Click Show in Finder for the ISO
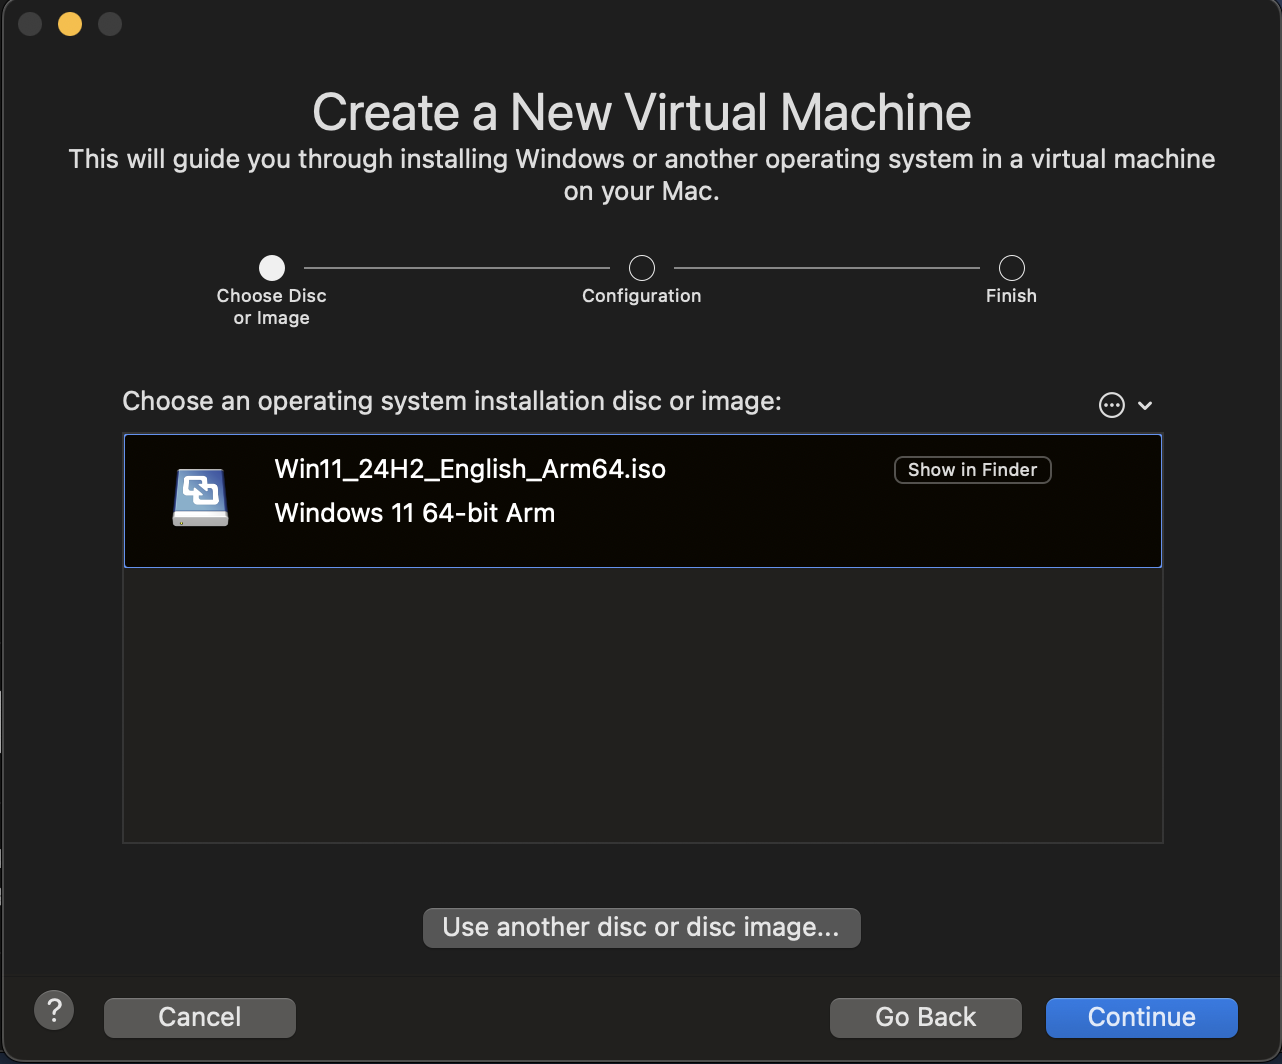This screenshot has width=1282, height=1064. point(972,470)
